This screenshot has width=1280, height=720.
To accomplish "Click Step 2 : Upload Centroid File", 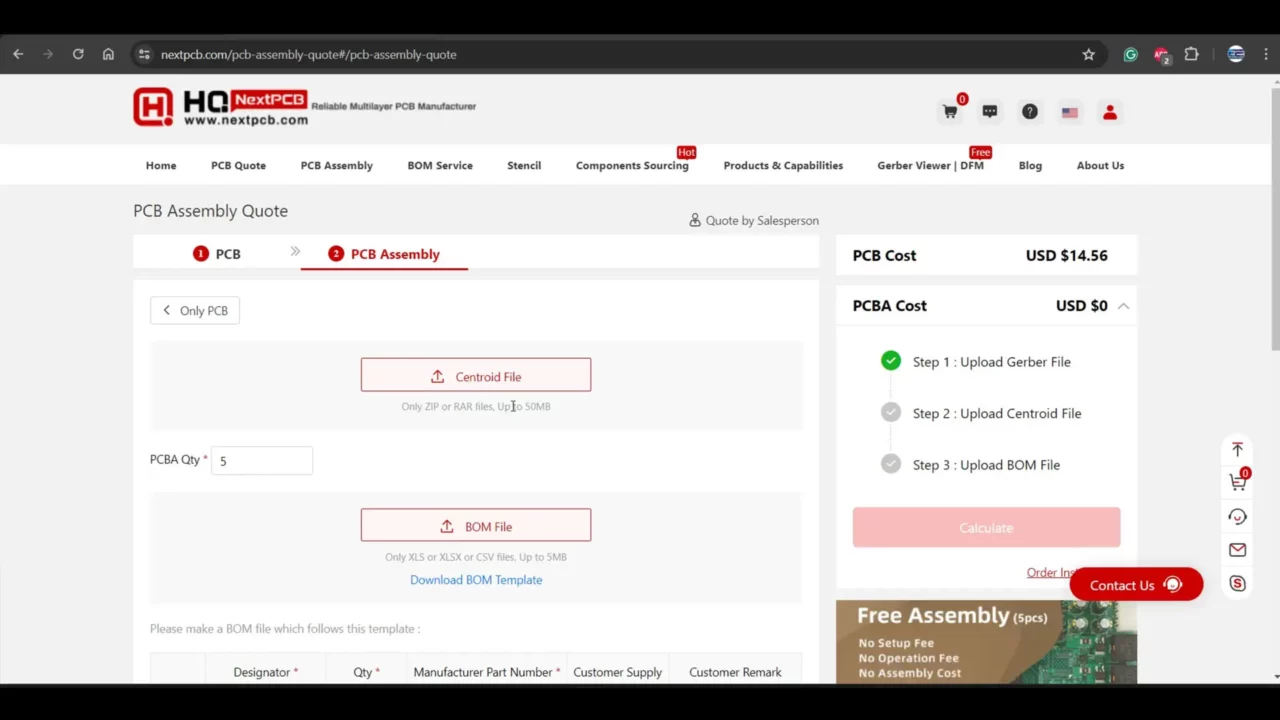I will [x=996, y=413].
